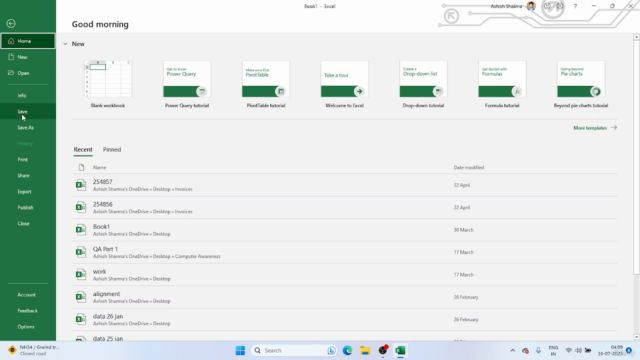640x360 pixels.
Task: Click the back arrow to return to workbook
Action: pyautogui.click(x=11, y=23)
